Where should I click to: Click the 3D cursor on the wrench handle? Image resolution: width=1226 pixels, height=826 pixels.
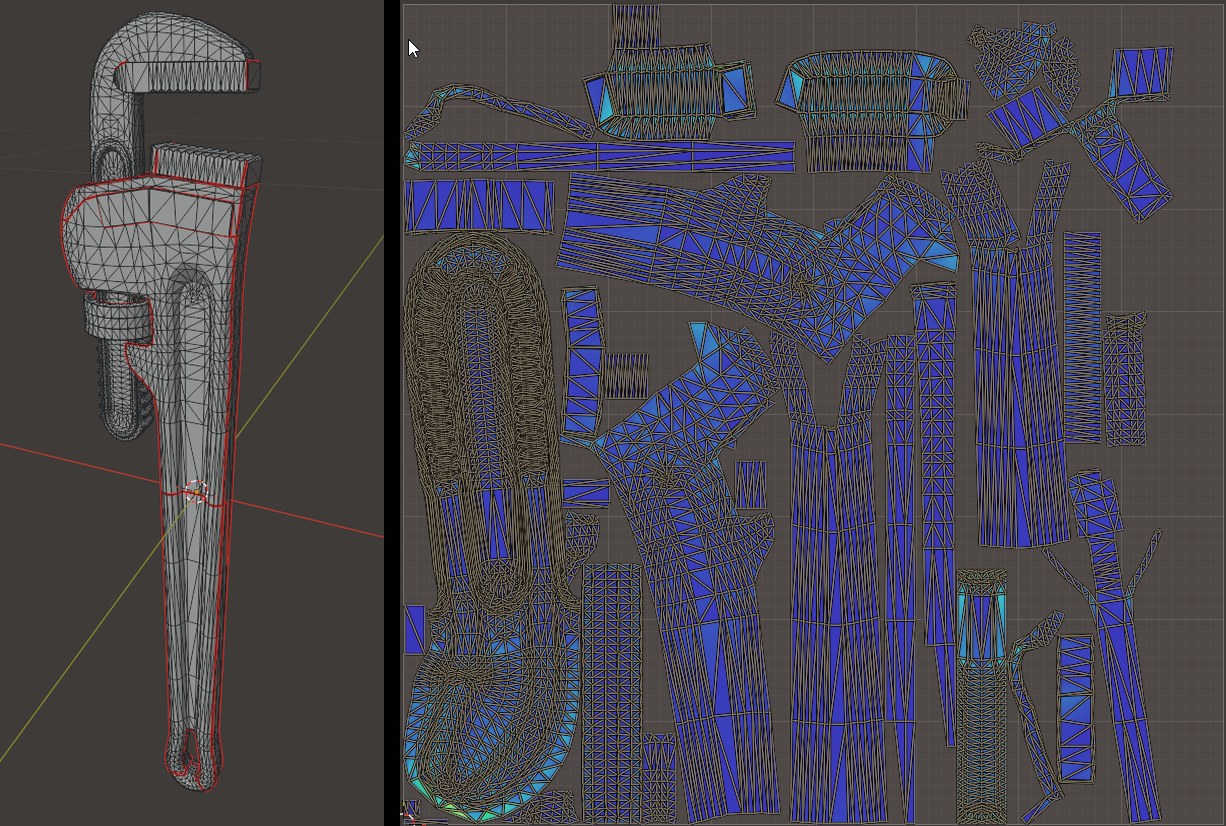pyautogui.click(x=196, y=491)
